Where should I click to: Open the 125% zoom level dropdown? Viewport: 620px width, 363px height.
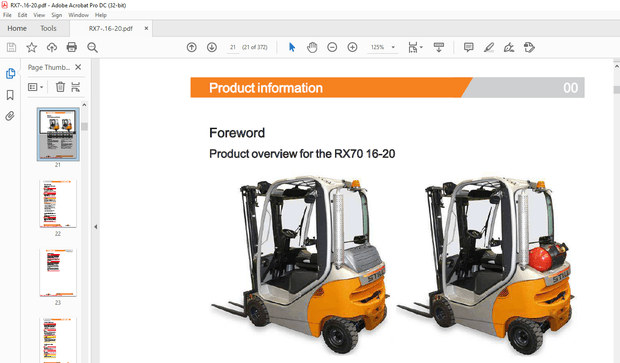click(x=383, y=47)
